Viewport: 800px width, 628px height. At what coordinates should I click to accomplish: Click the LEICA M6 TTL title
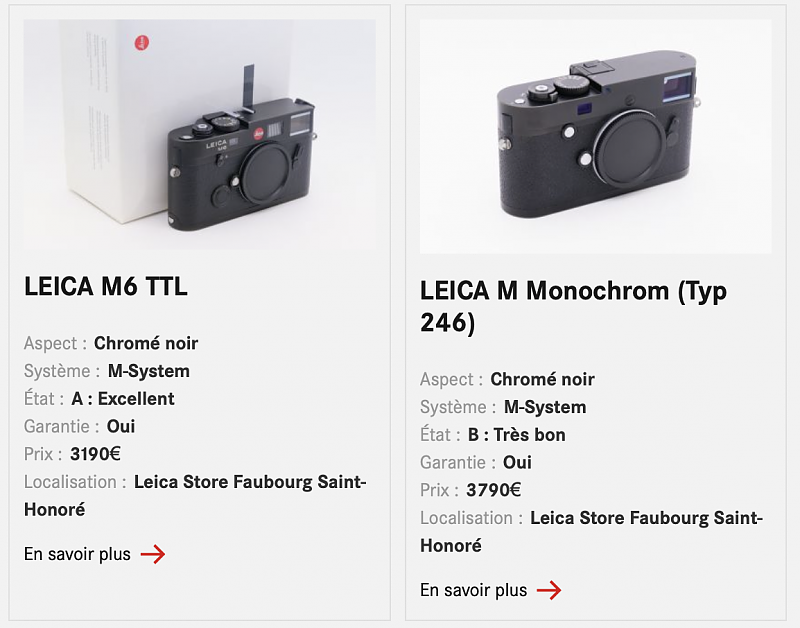(x=106, y=288)
